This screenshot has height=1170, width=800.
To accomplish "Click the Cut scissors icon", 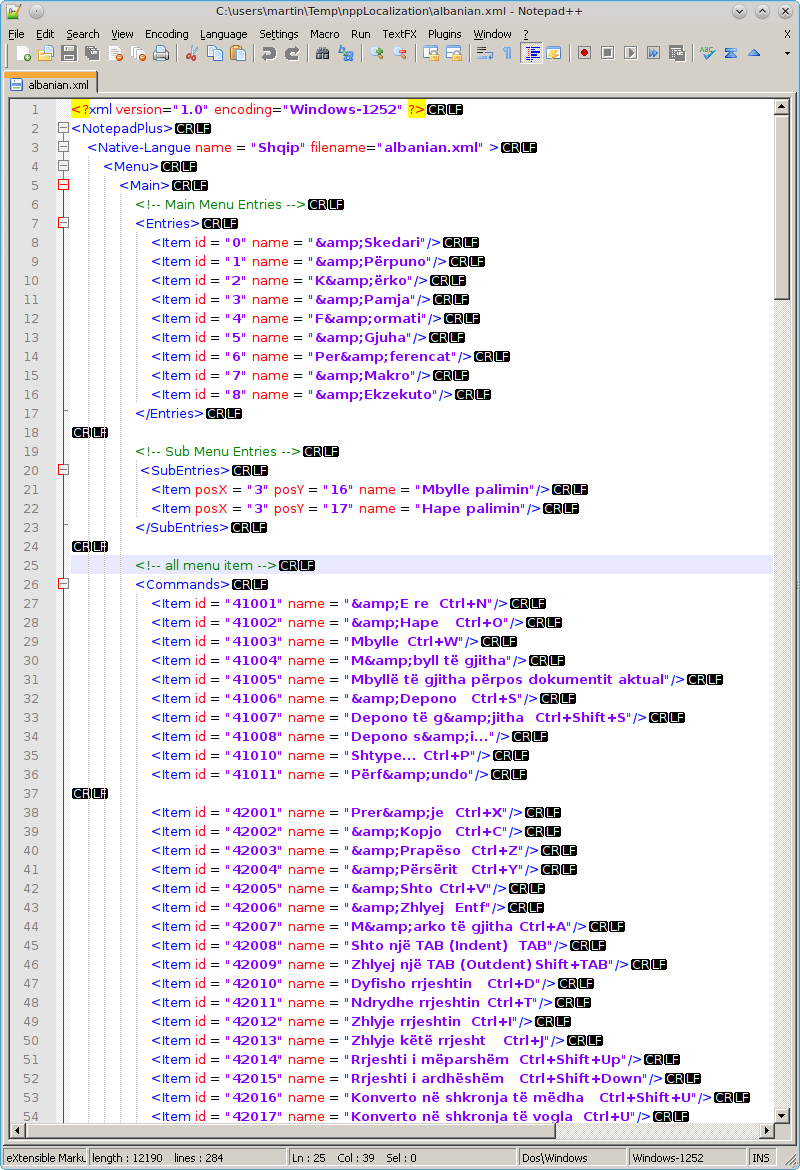I will click(x=192, y=53).
